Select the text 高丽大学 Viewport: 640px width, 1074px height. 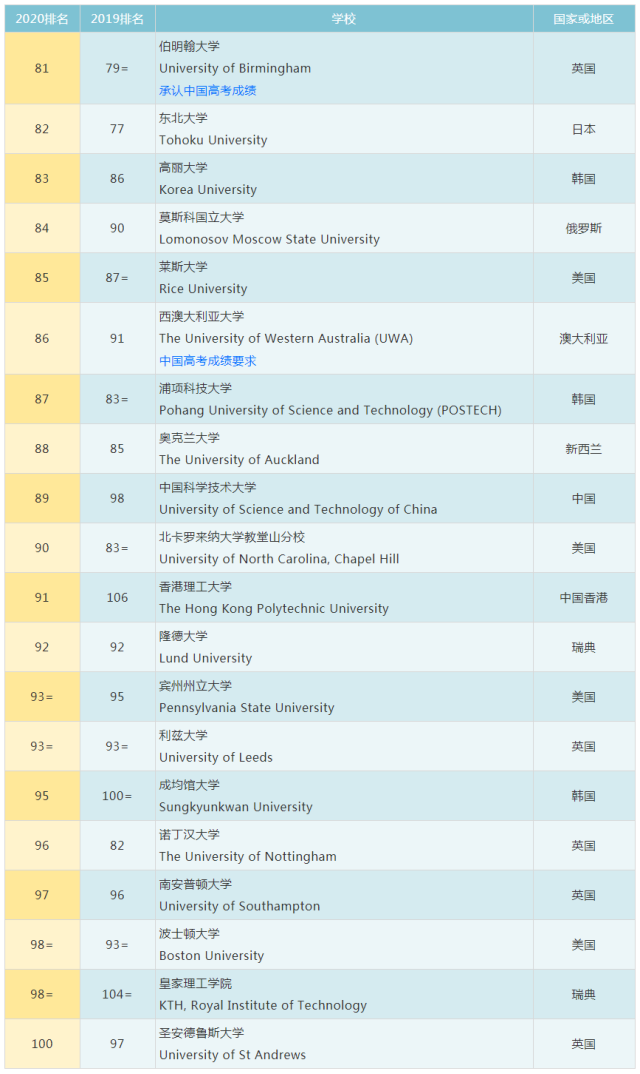click(x=183, y=168)
